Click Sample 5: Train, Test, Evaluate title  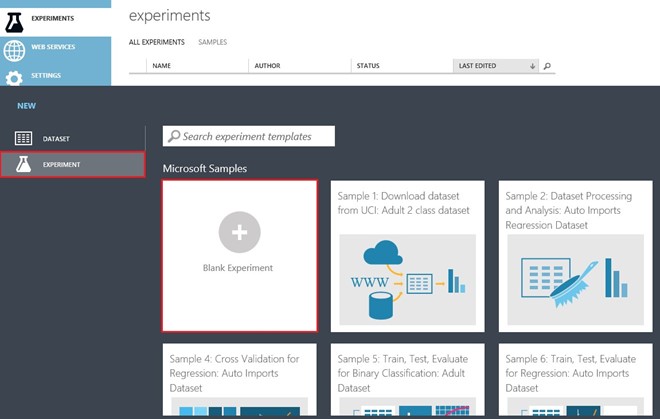point(402,373)
